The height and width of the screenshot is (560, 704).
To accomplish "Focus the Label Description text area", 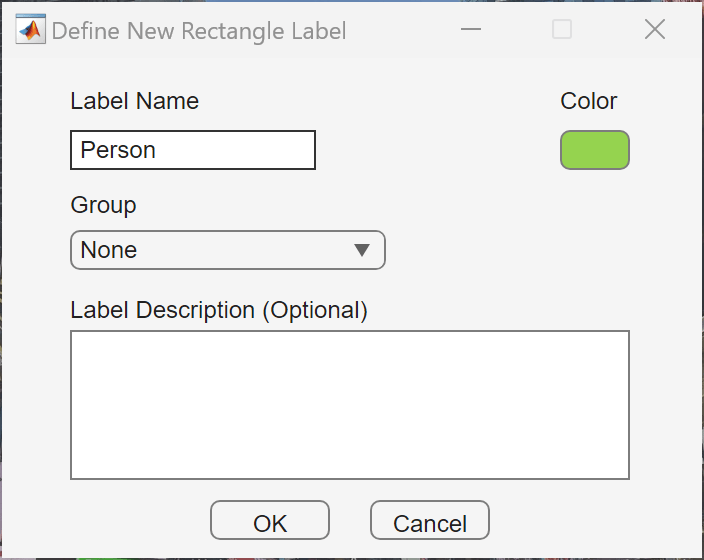I will (349, 405).
